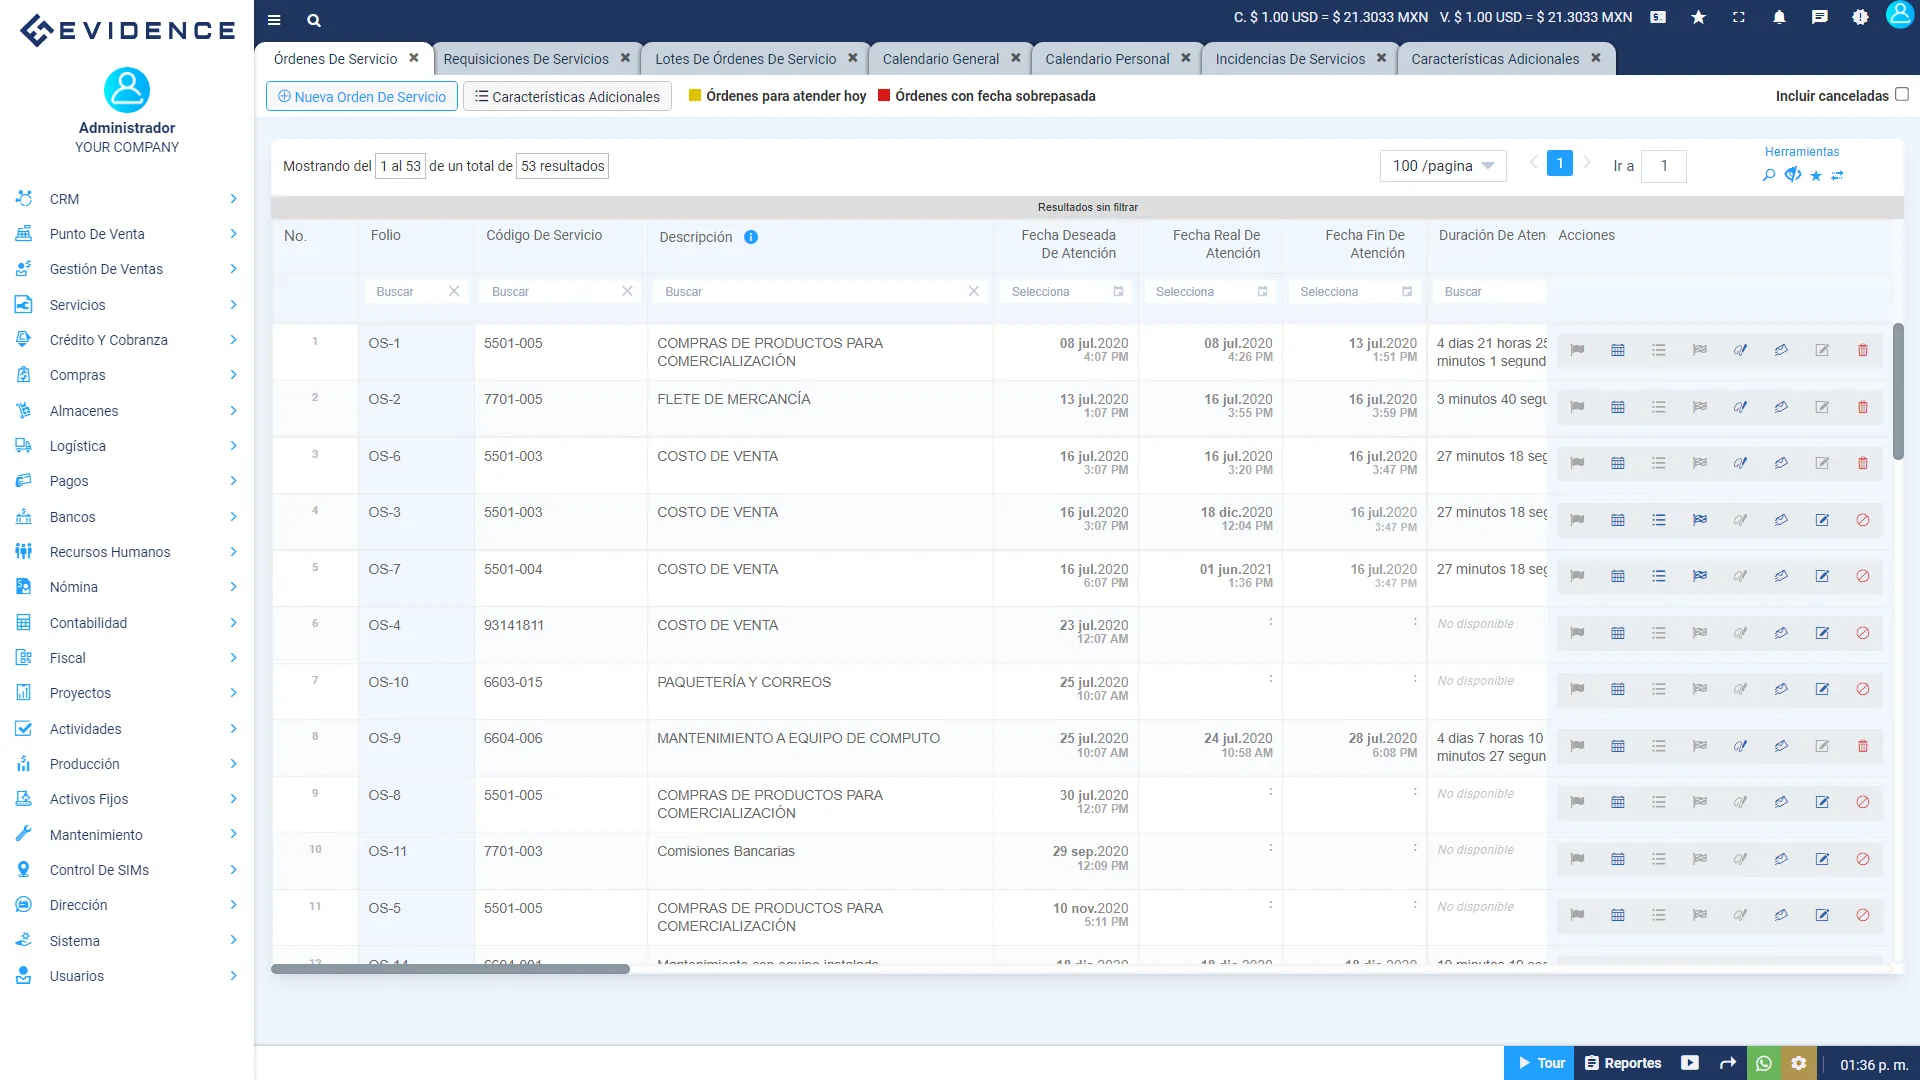Delete order OS-6 using the trash icon

(x=1862, y=463)
